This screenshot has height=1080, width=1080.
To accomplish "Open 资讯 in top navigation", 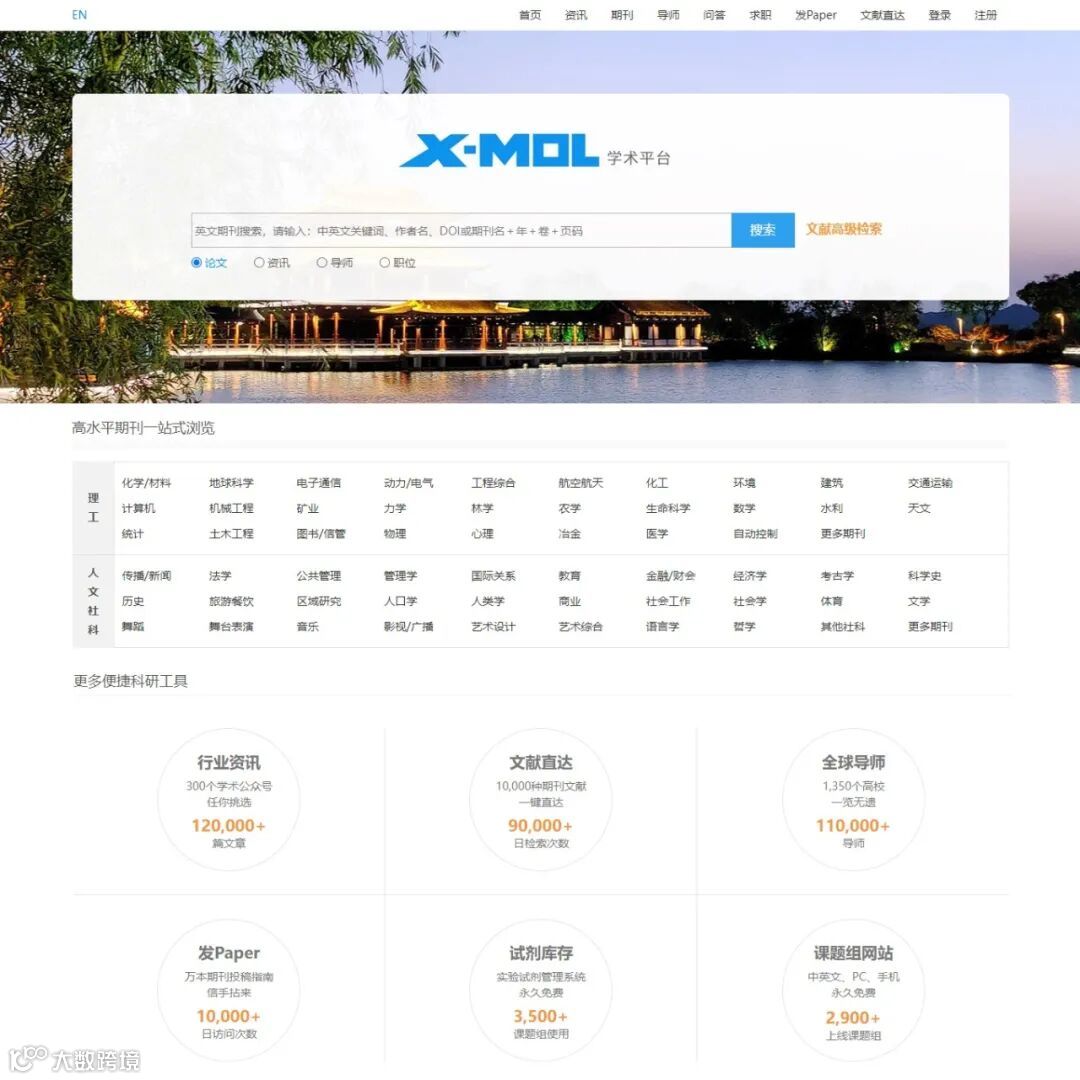I will [x=576, y=14].
